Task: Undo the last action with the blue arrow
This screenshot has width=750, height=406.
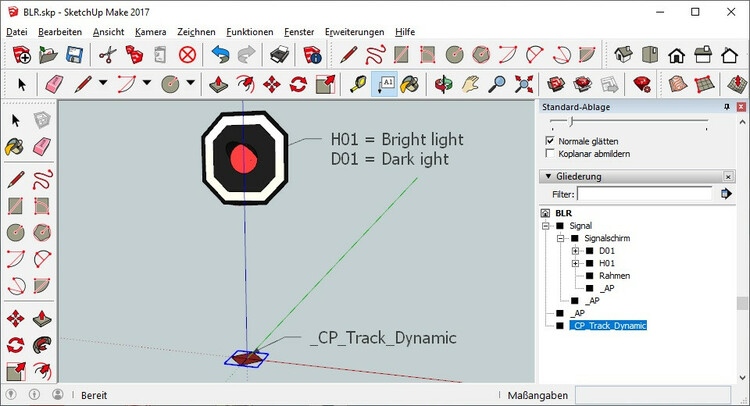Action: point(220,55)
